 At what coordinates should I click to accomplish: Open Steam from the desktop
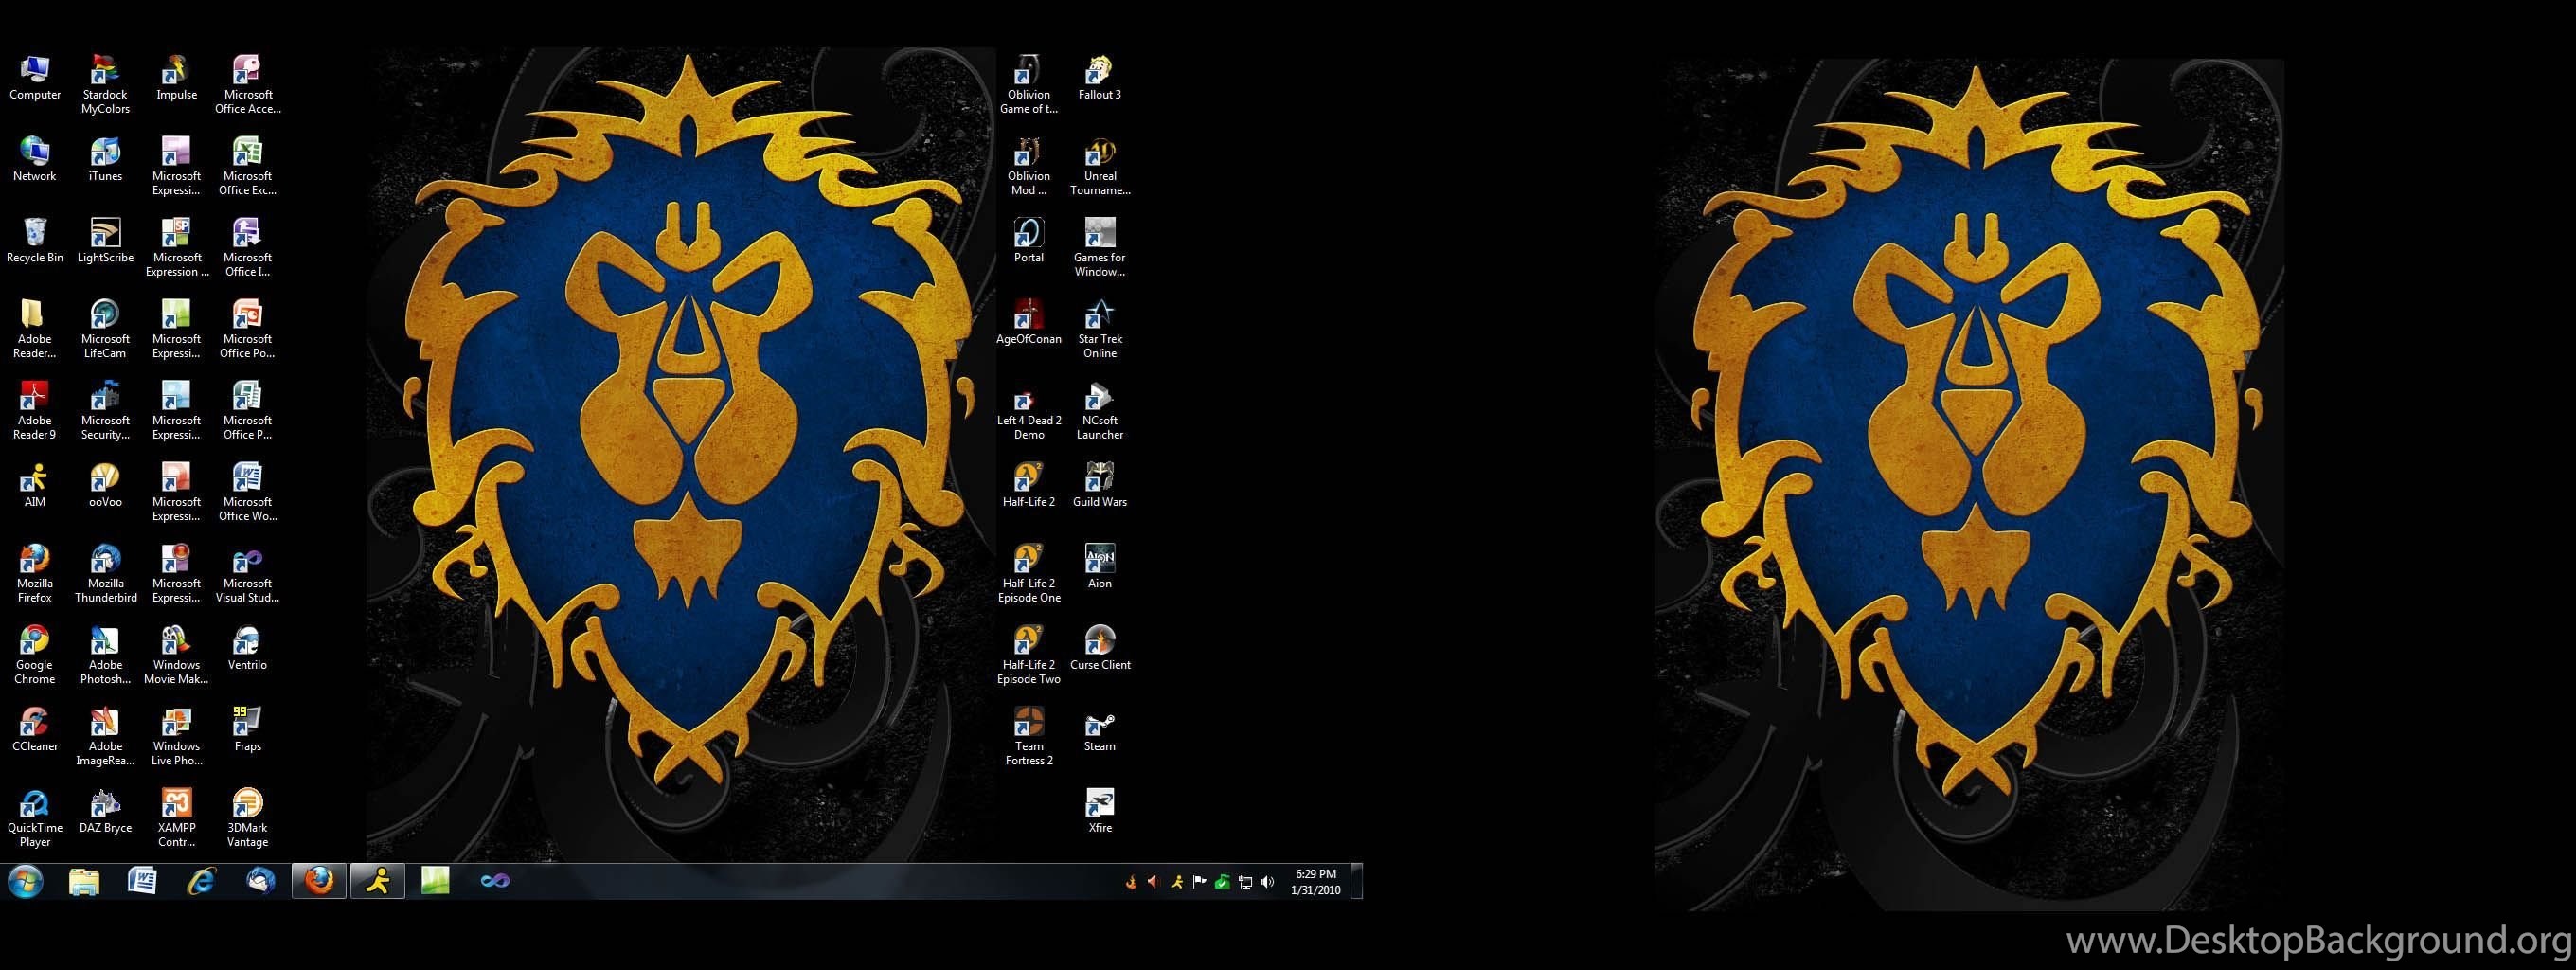[1099, 730]
